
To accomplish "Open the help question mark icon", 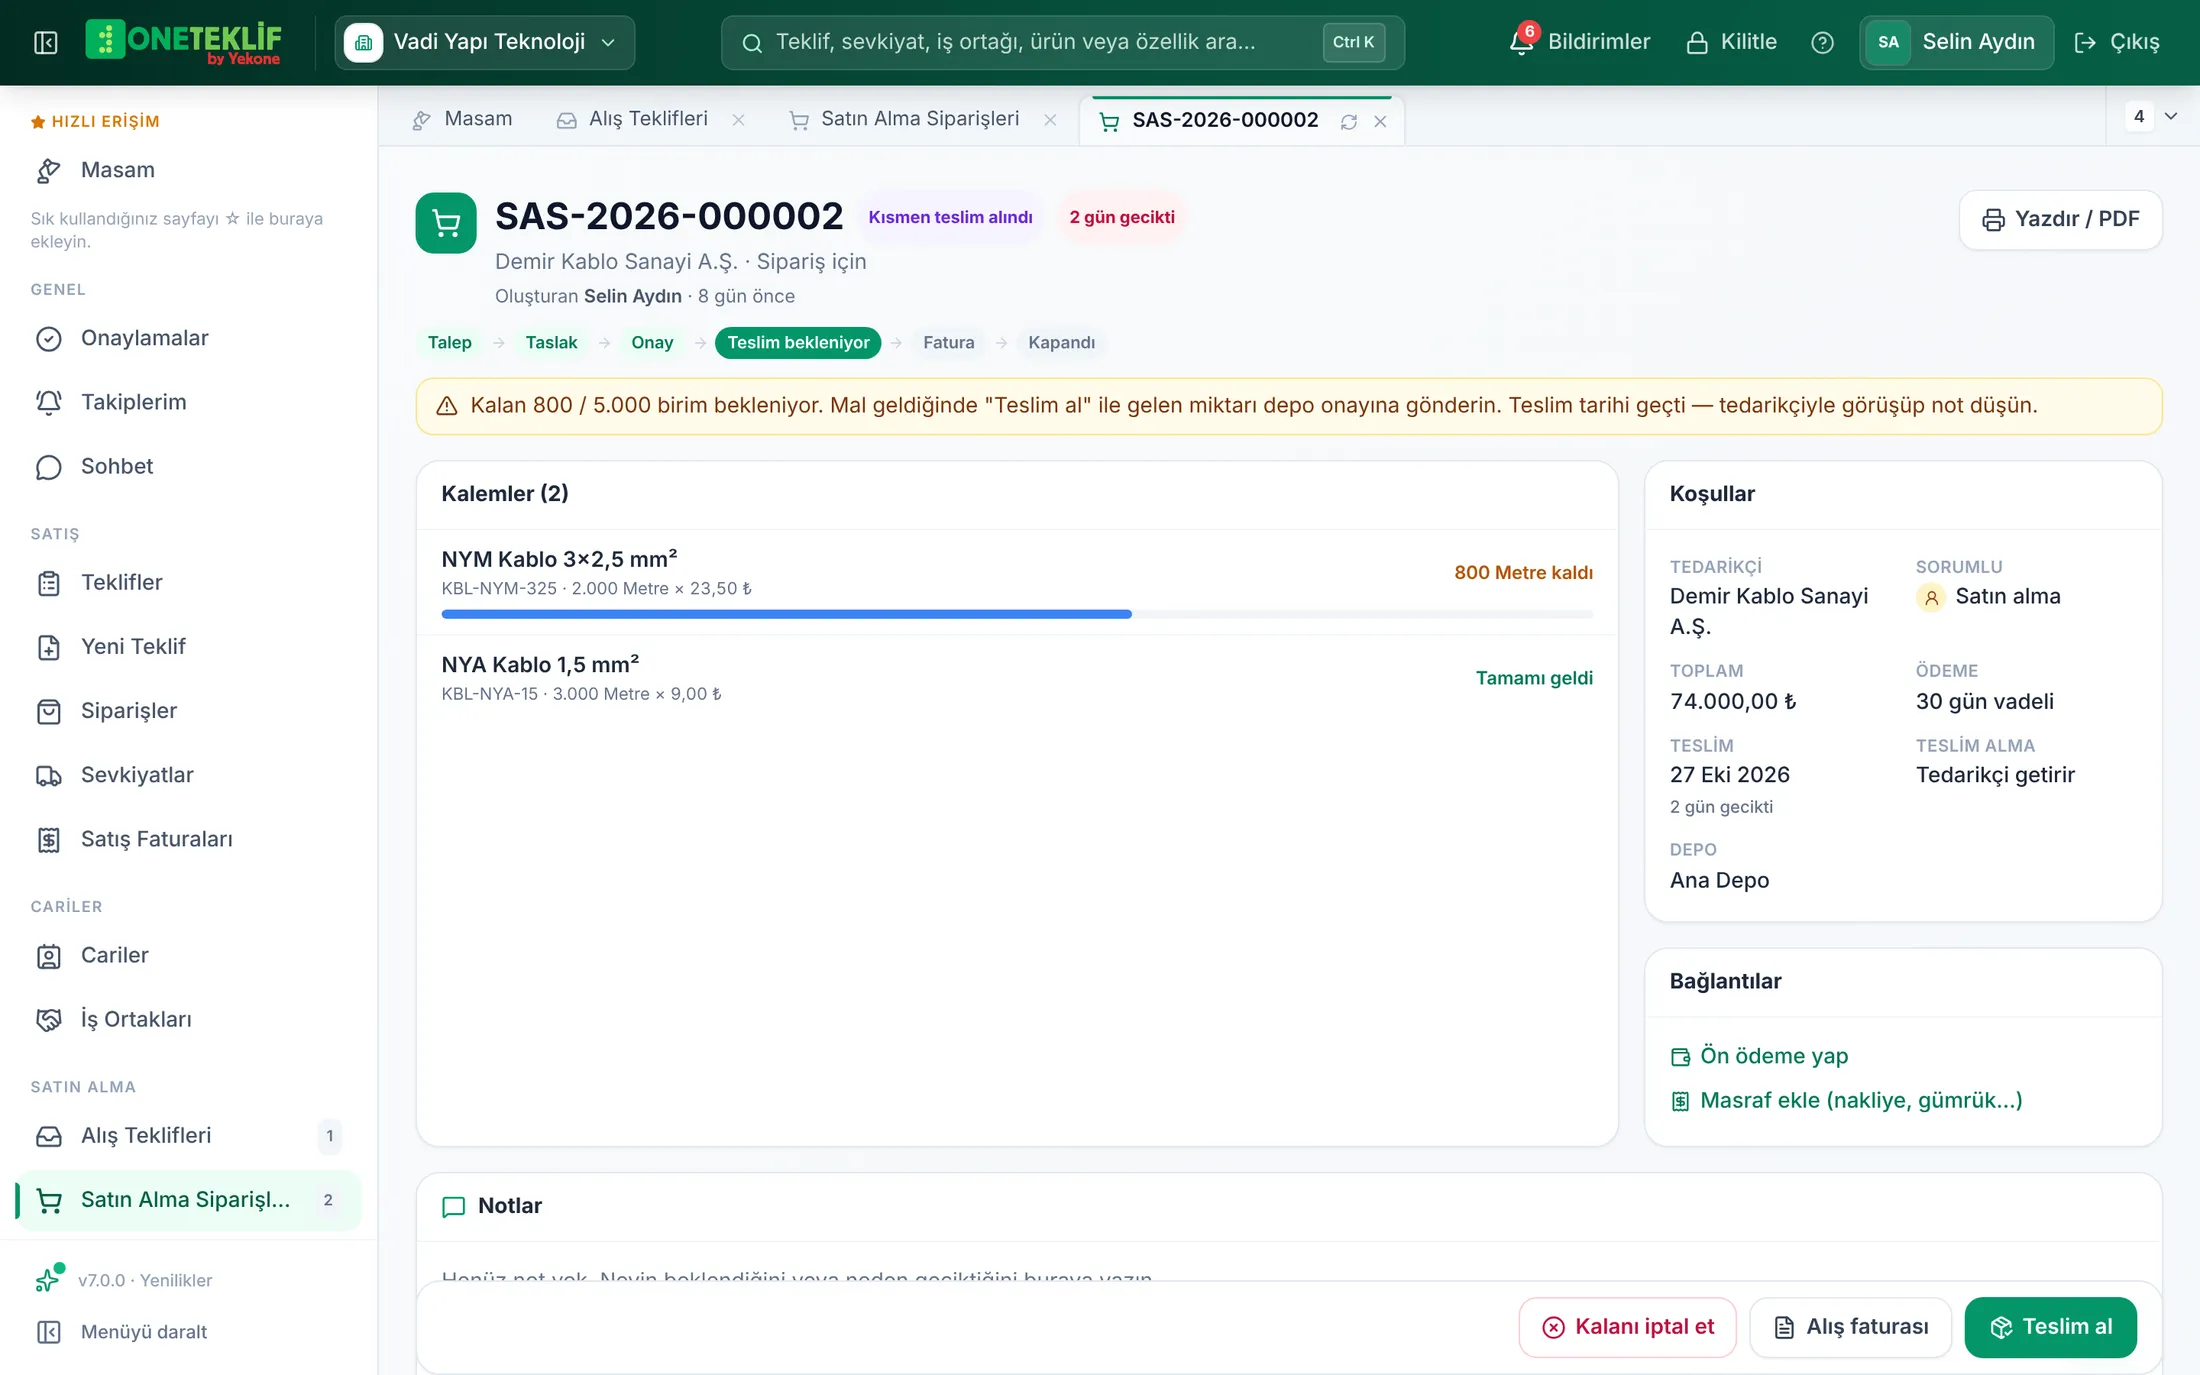I will coord(1822,42).
